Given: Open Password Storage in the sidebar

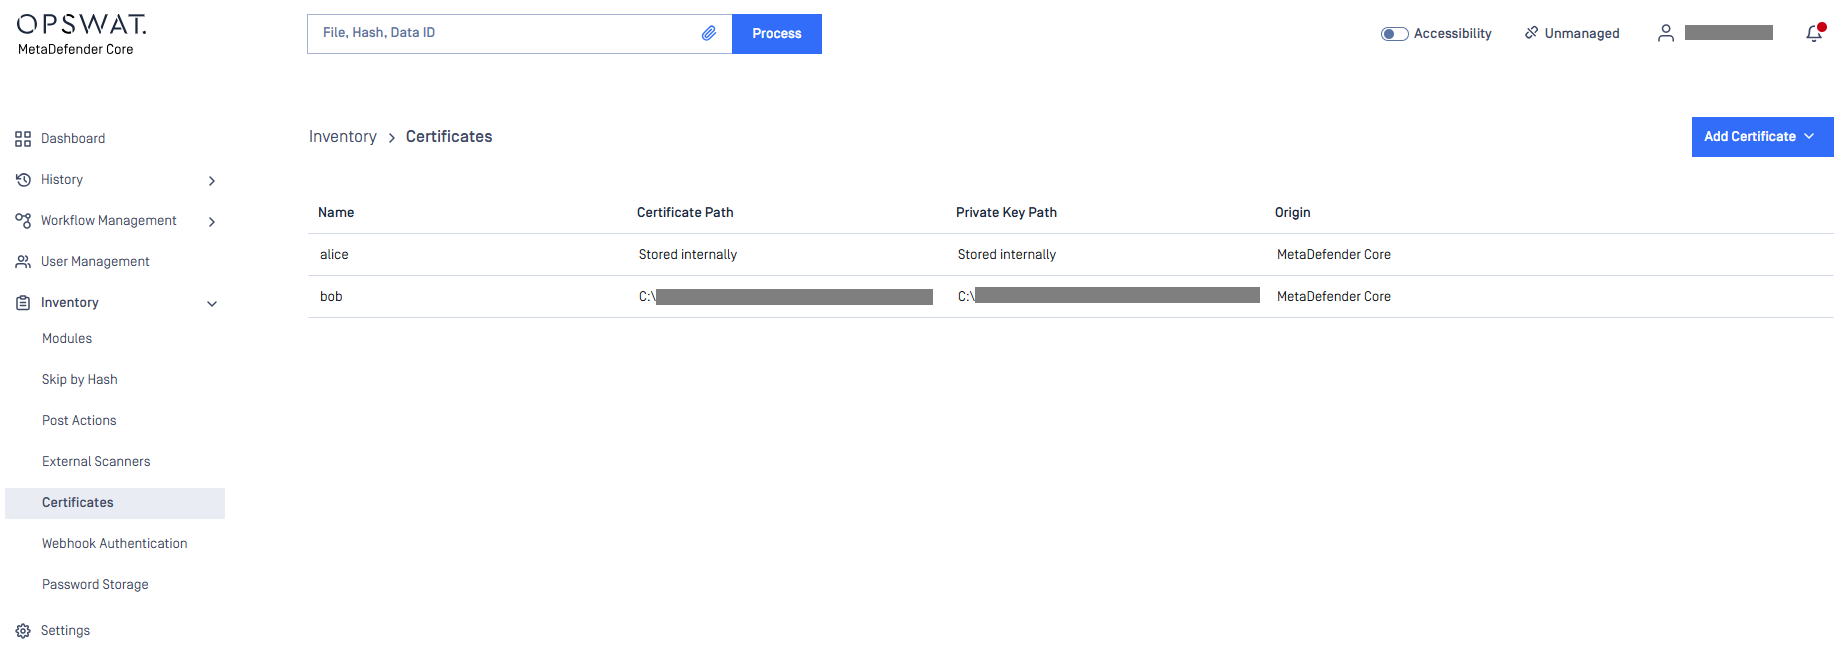Looking at the screenshot, I should 95,585.
